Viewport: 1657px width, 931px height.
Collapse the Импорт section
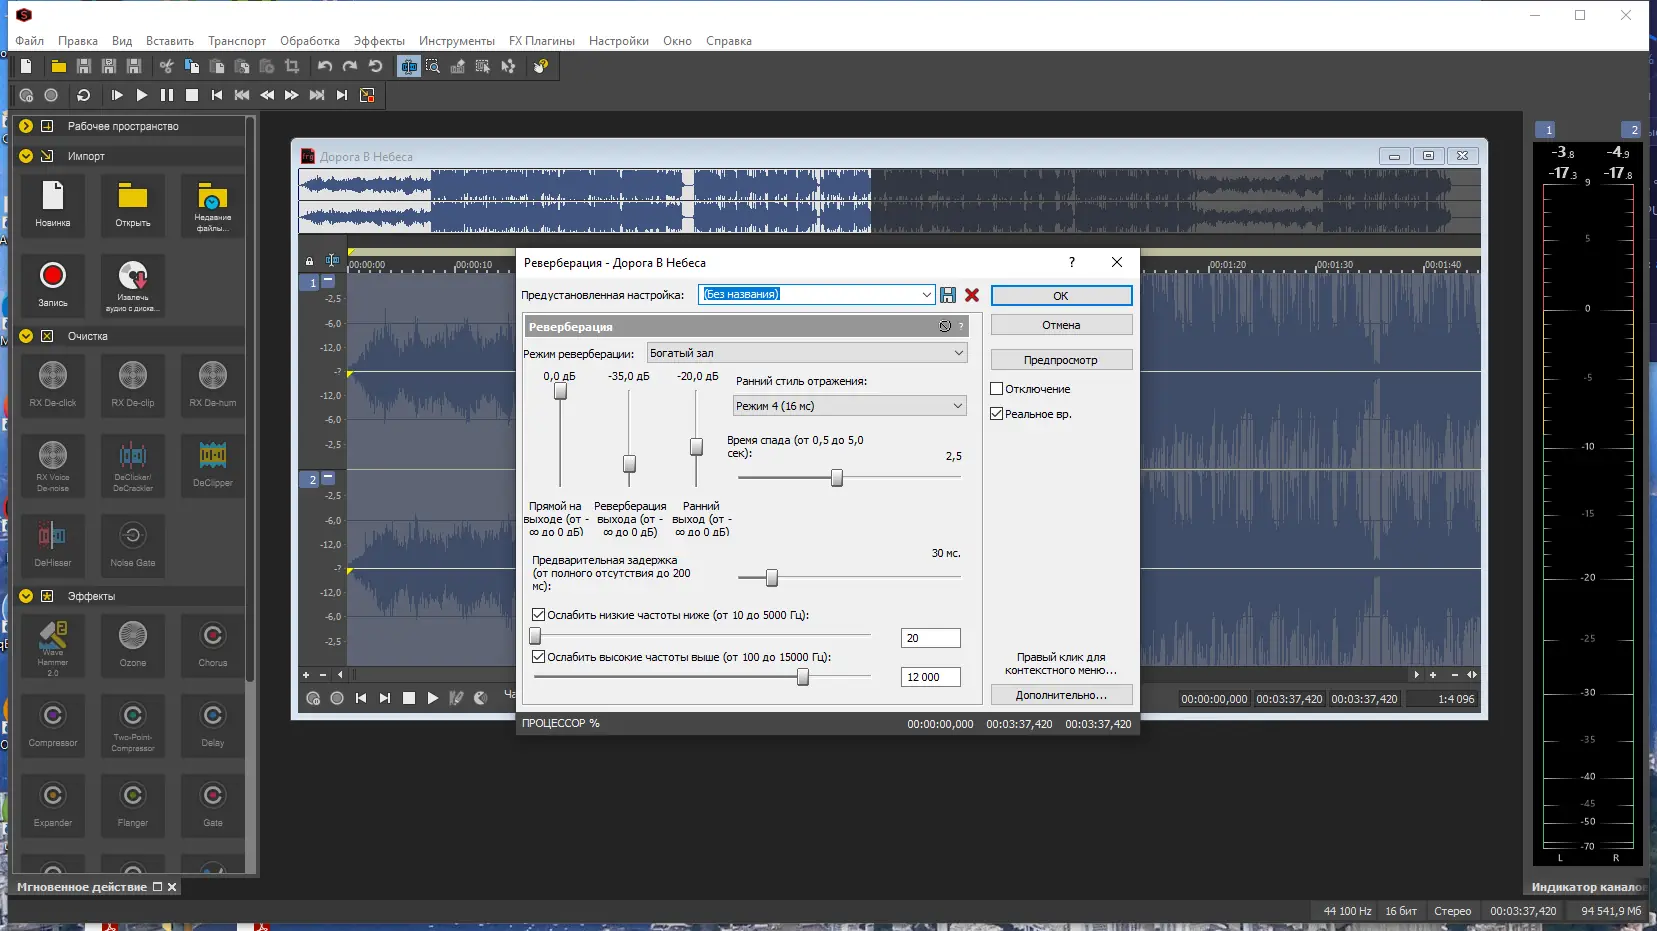point(26,156)
